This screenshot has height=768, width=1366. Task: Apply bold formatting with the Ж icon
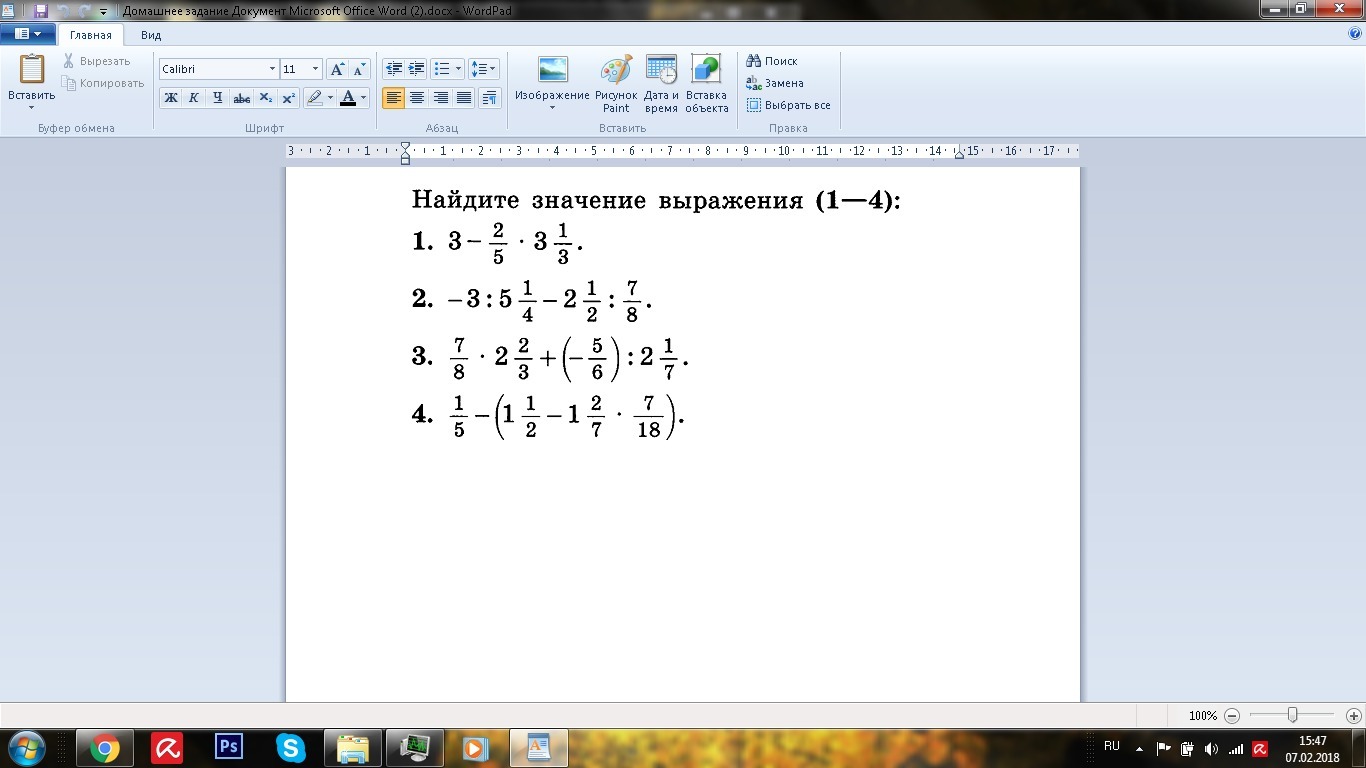coord(170,98)
